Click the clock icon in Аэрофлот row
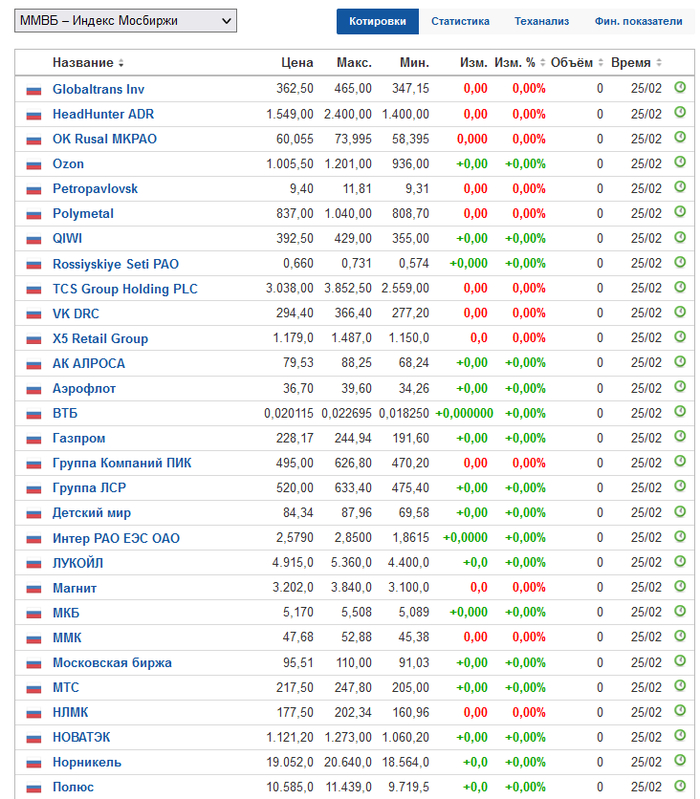 [x=680, y=387]
